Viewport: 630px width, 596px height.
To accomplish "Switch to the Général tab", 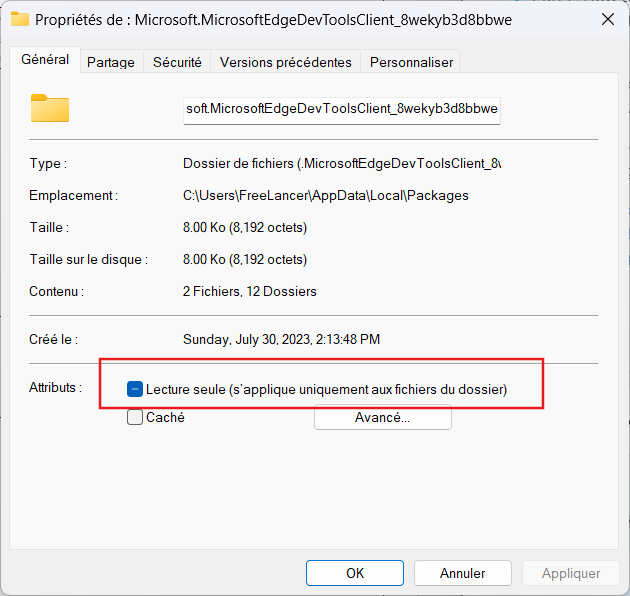I will tap(45, 60).
